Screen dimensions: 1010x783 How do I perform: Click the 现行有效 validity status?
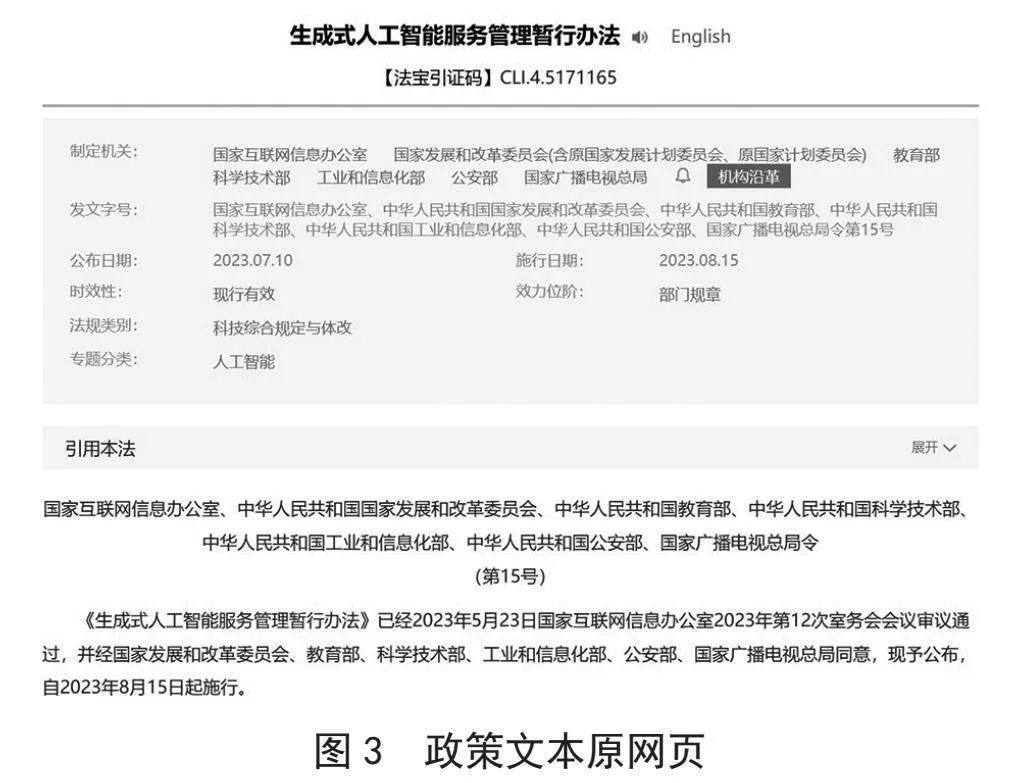click(x=244, y=294)
